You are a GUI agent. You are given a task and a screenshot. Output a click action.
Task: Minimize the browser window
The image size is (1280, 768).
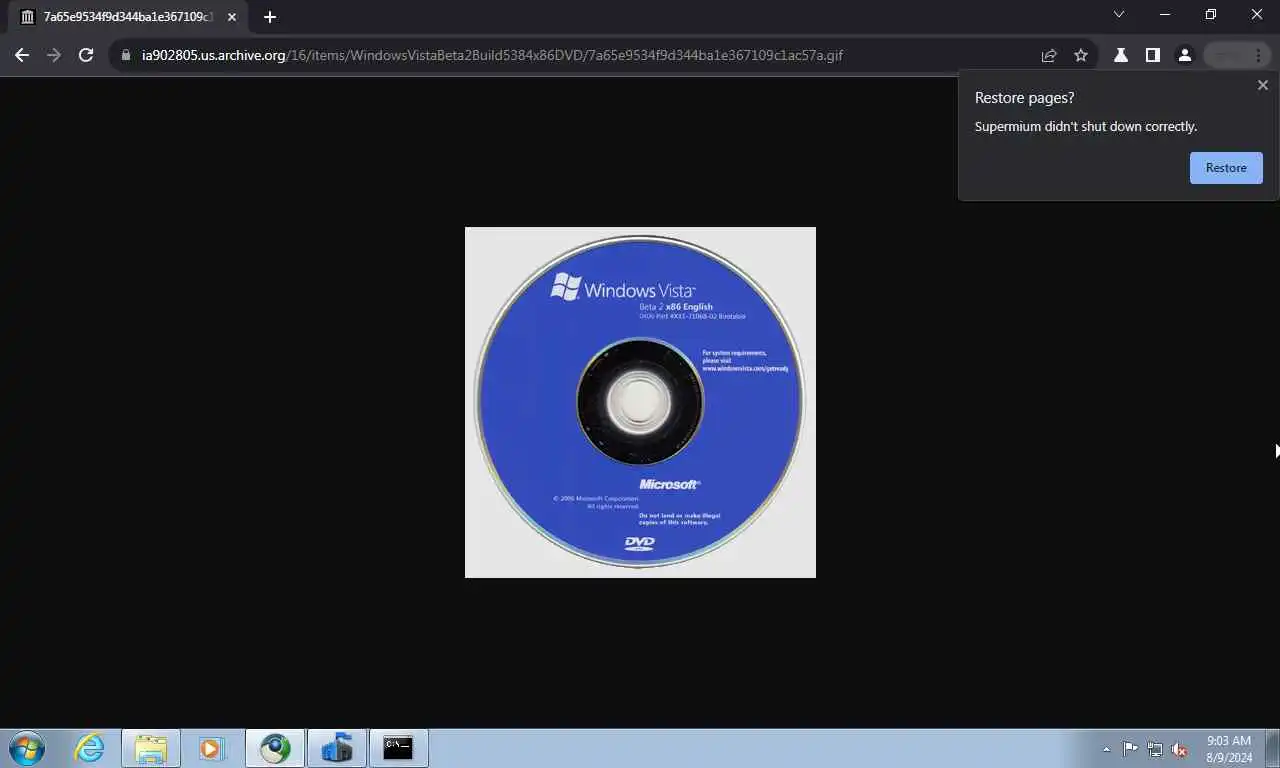(1165, 15)
